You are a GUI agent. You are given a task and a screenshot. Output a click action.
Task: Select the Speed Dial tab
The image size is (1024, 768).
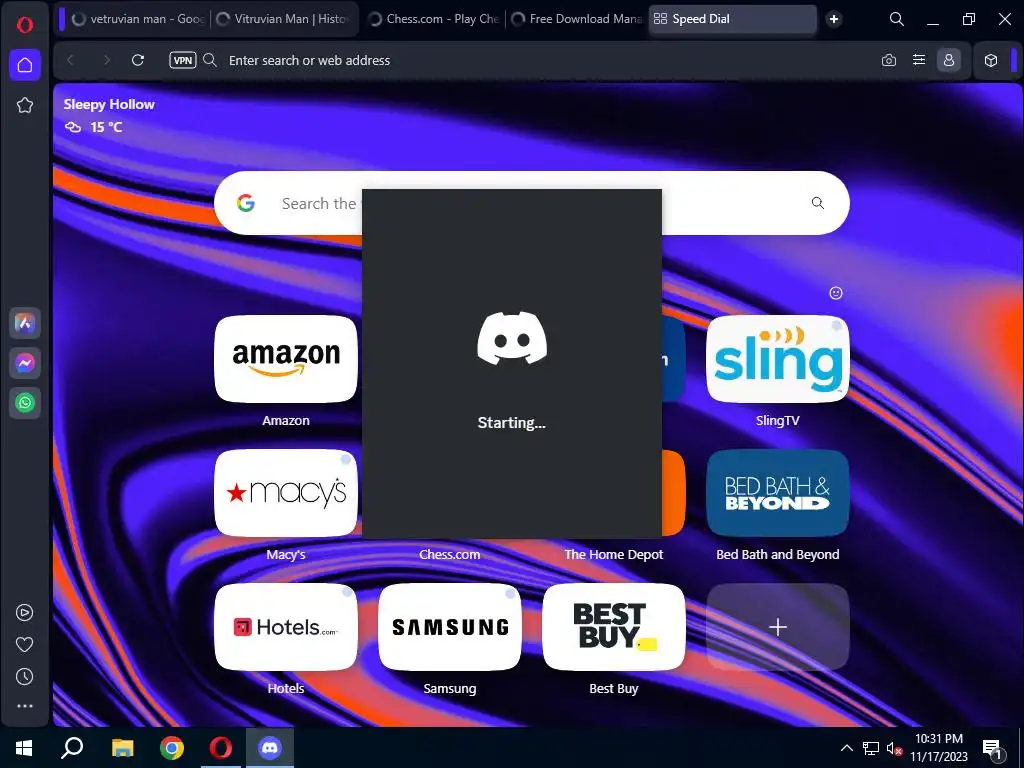(x=733, y=19)
